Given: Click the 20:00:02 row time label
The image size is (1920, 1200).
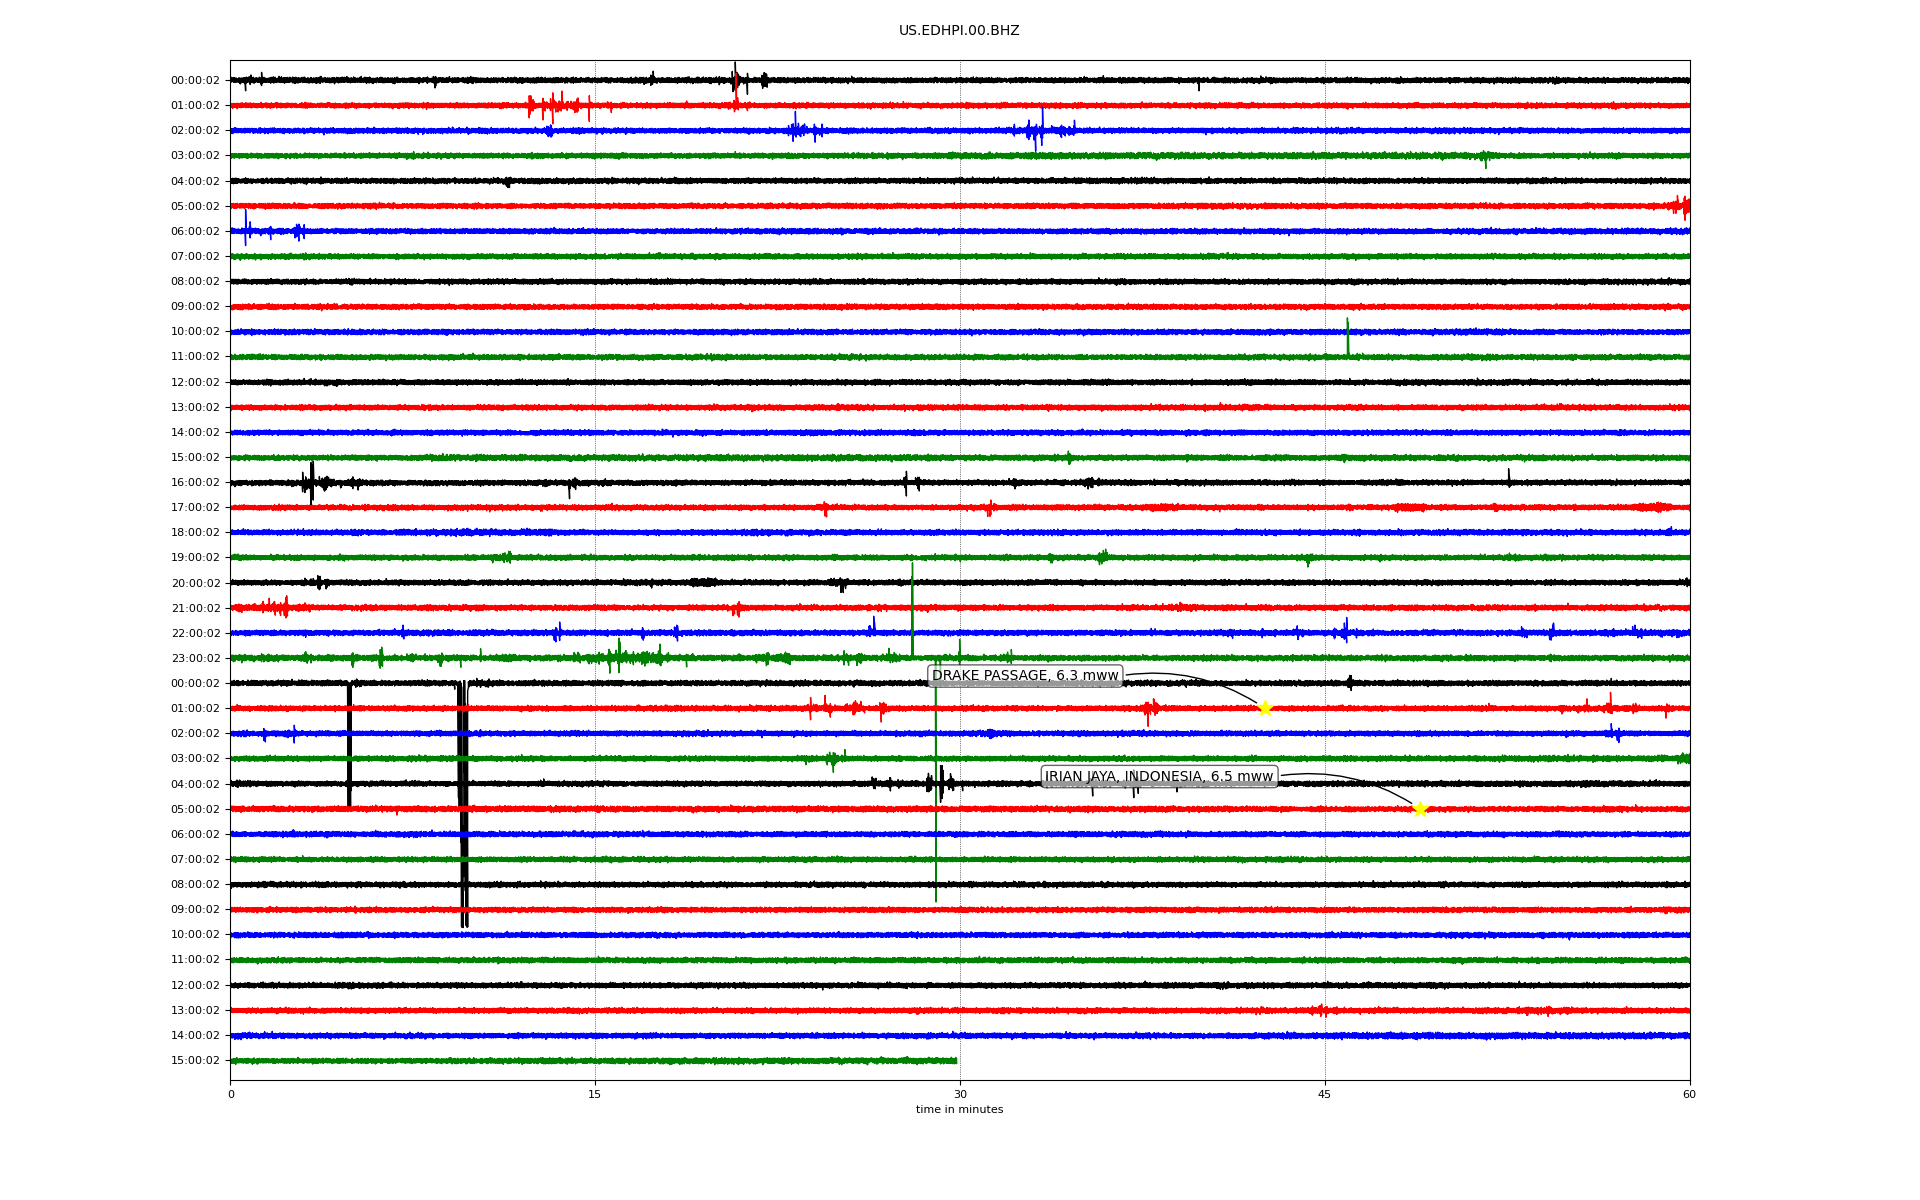Looking at the screenshot, I should pos(195,584).
